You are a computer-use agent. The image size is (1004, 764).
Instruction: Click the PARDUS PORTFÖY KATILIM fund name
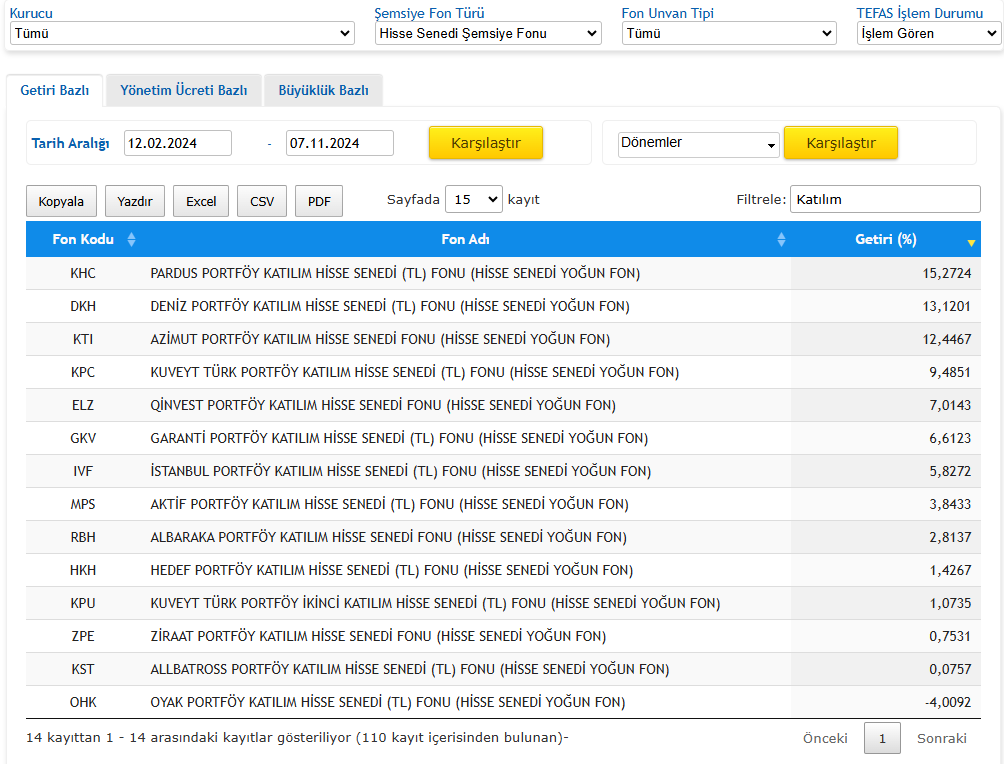(x=395, y=273)
